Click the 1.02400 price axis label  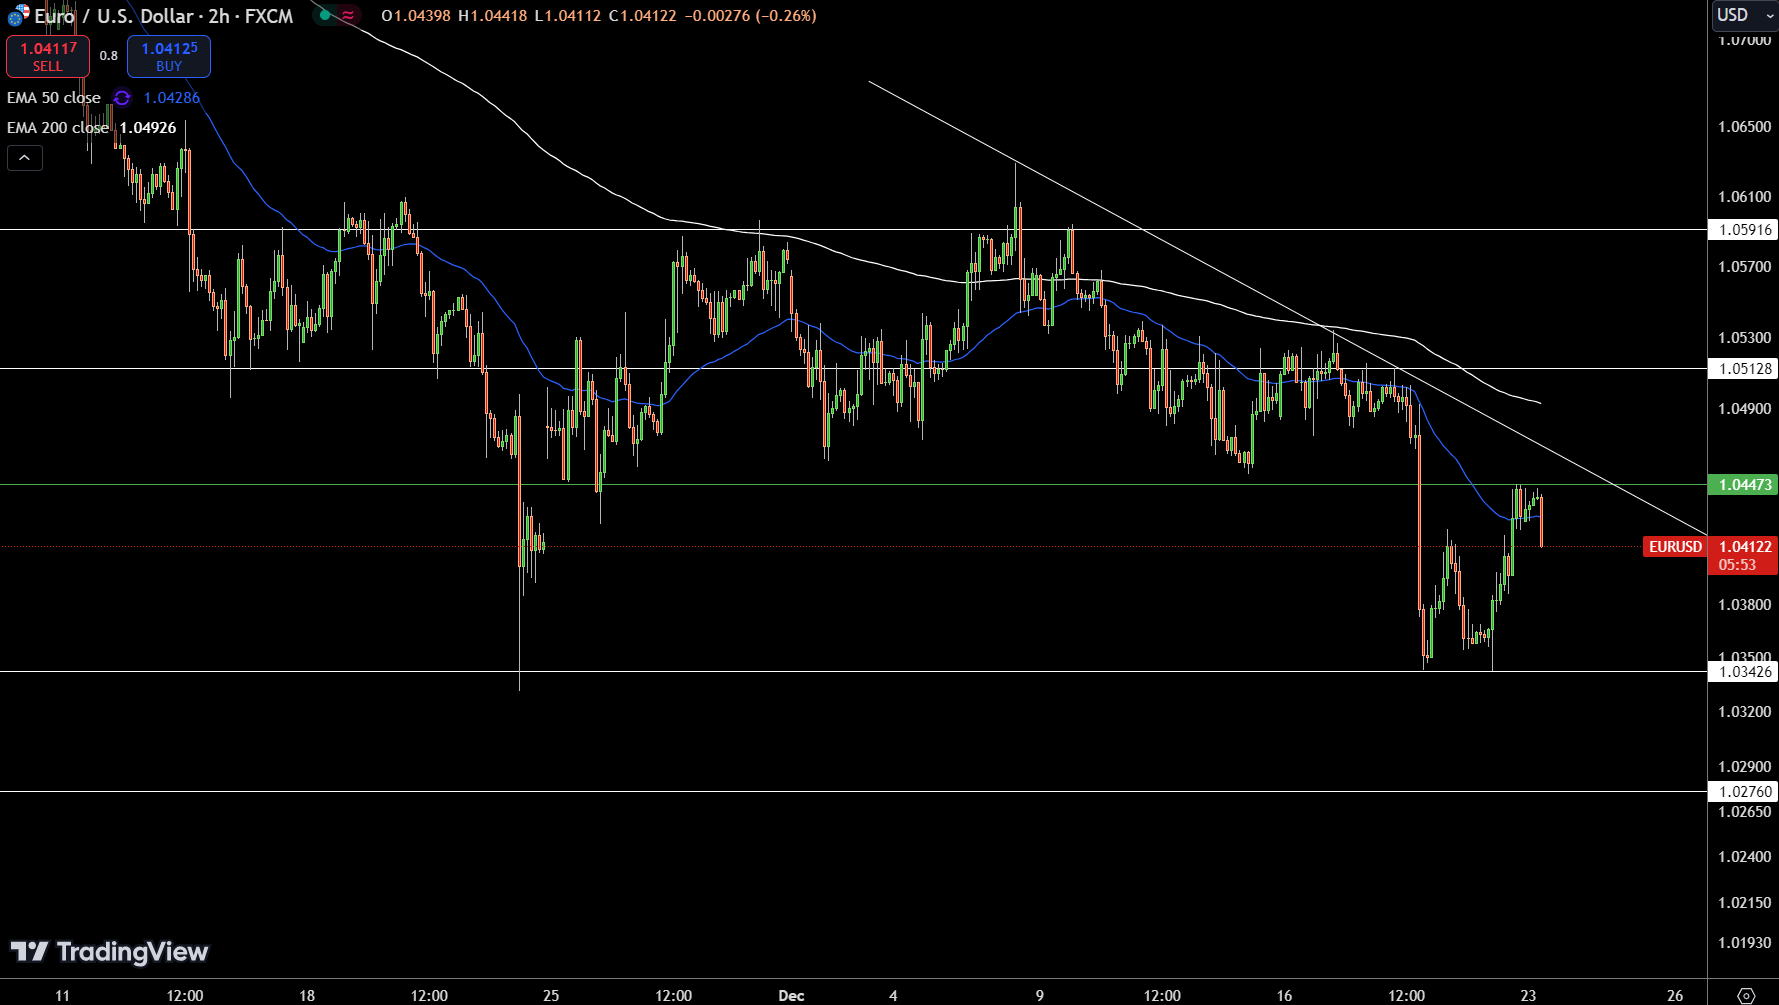point(1744,857)
